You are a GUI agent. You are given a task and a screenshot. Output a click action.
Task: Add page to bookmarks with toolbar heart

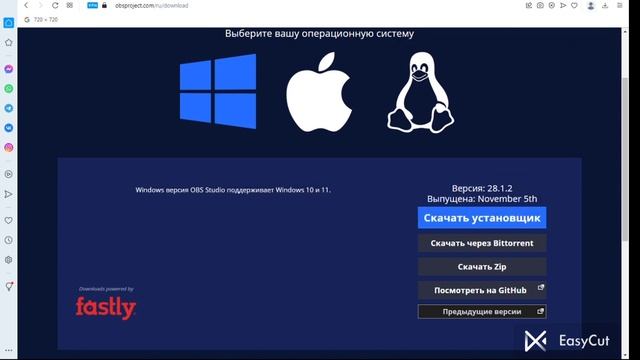(574, 5)
